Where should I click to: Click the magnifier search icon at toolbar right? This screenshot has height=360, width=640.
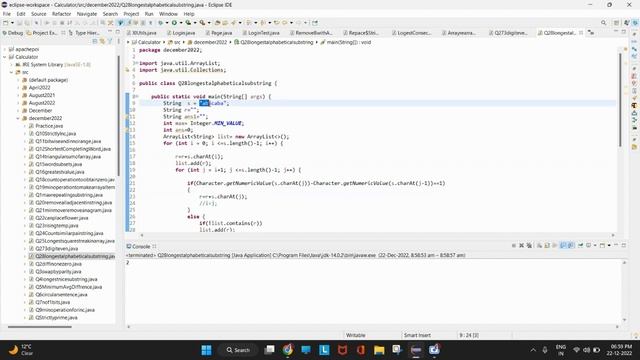click(603, 23)
